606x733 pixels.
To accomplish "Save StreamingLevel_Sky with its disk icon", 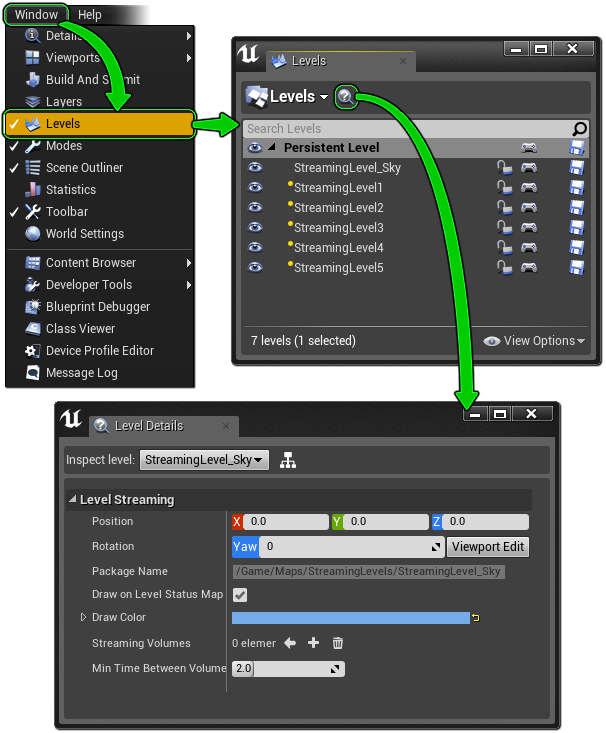I will pos(577,168).
